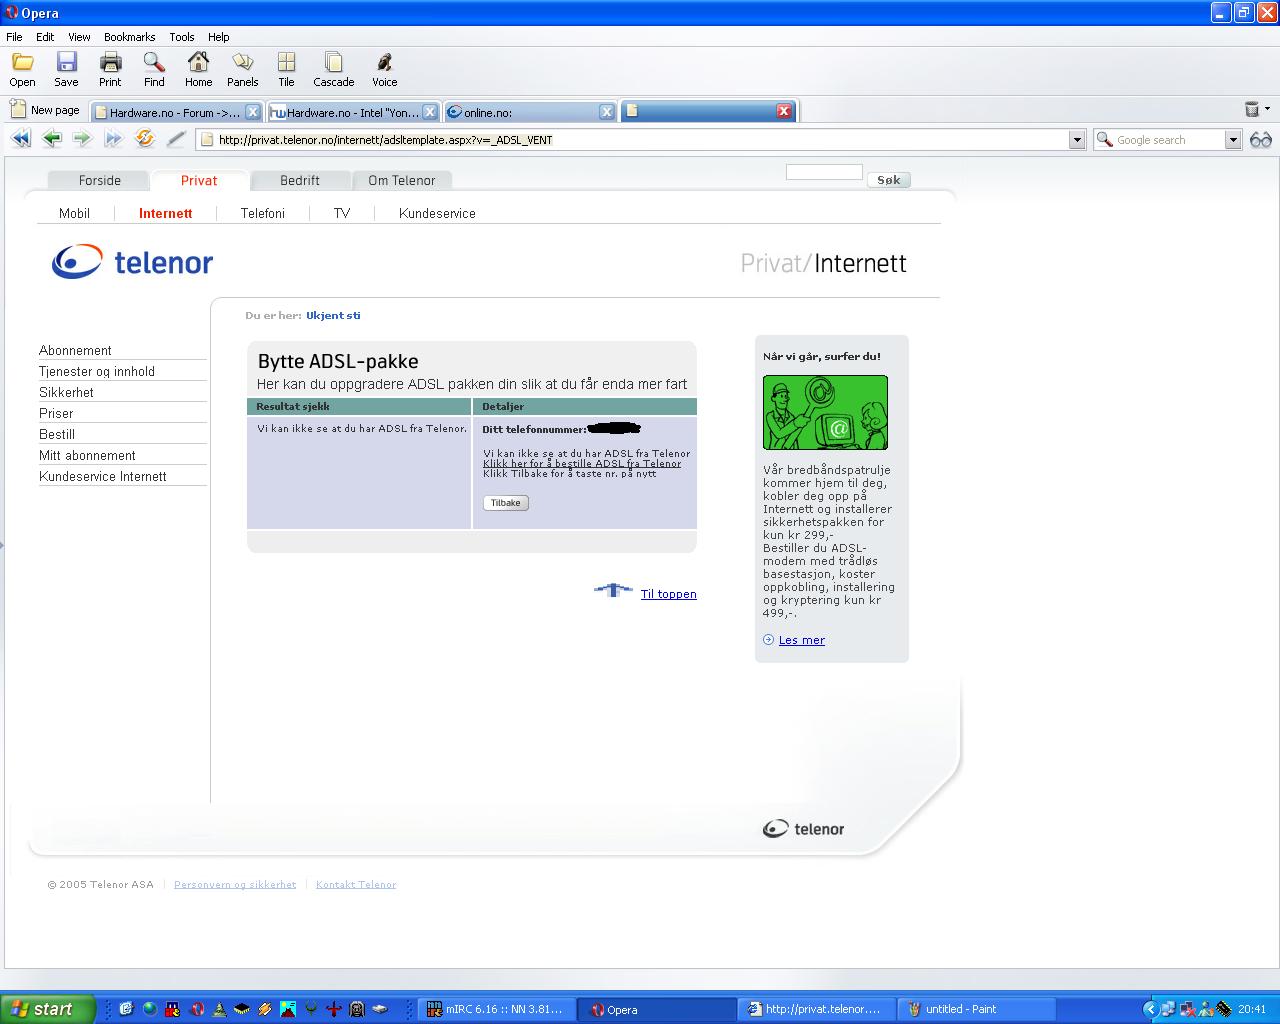Click the Internet Explorer quick launch icon
The height and width of the screenshot is (1024, 1280).
[x=126, y=1009]
